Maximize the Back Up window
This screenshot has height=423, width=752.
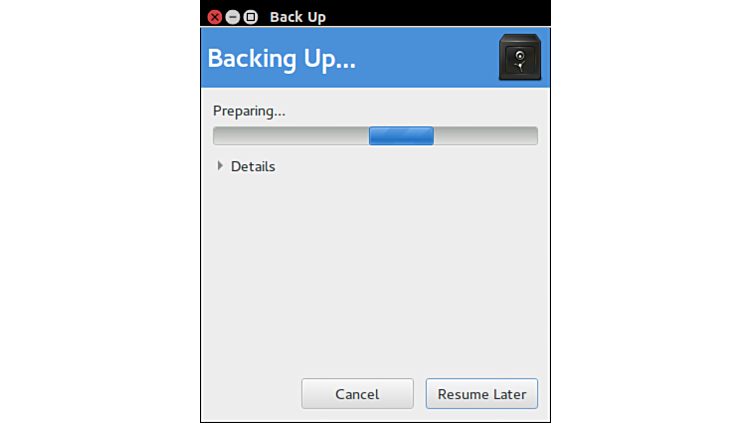coord(250,17)
